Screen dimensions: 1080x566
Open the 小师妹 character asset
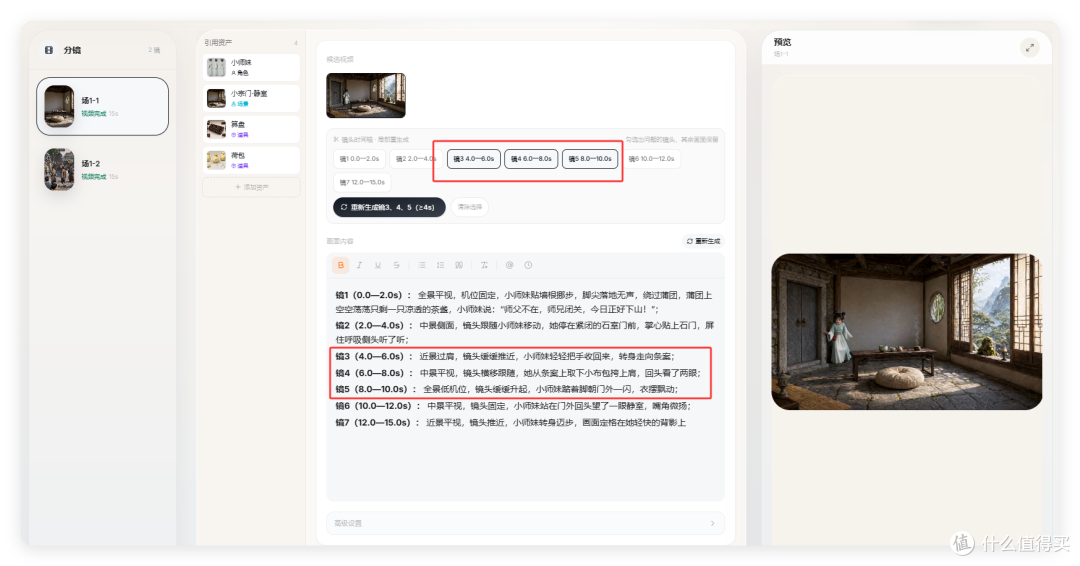(251, 67)
